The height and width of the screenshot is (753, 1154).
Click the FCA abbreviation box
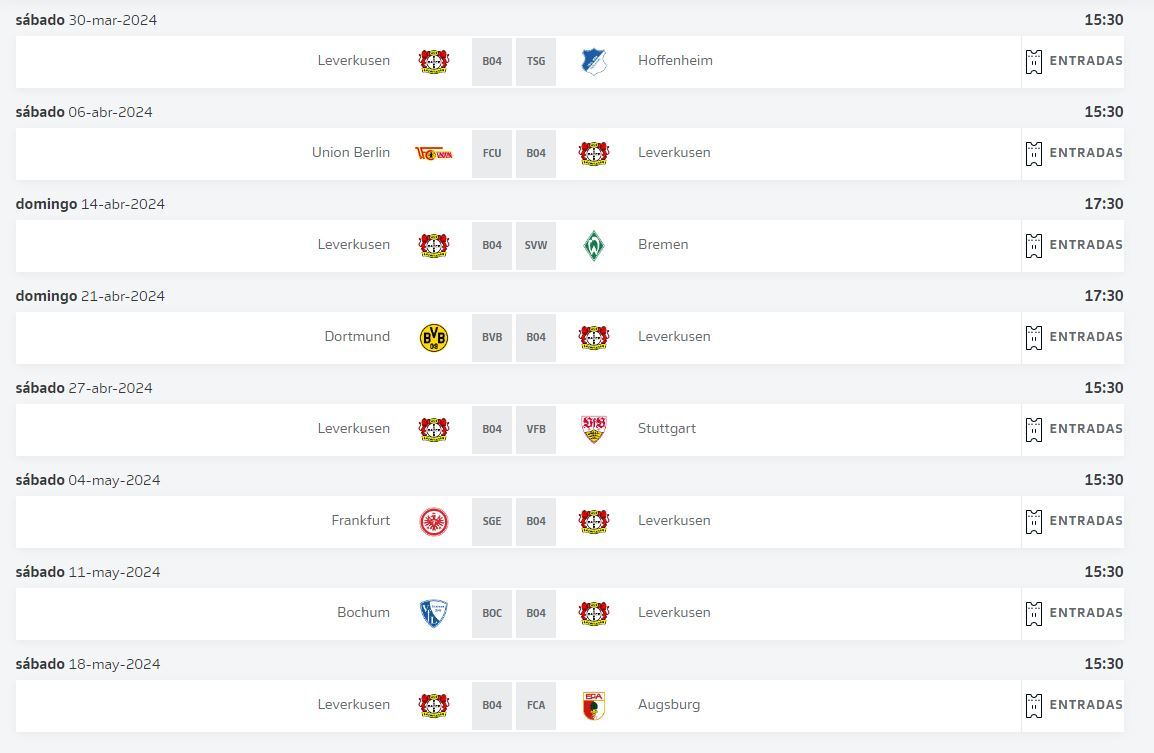536,705
